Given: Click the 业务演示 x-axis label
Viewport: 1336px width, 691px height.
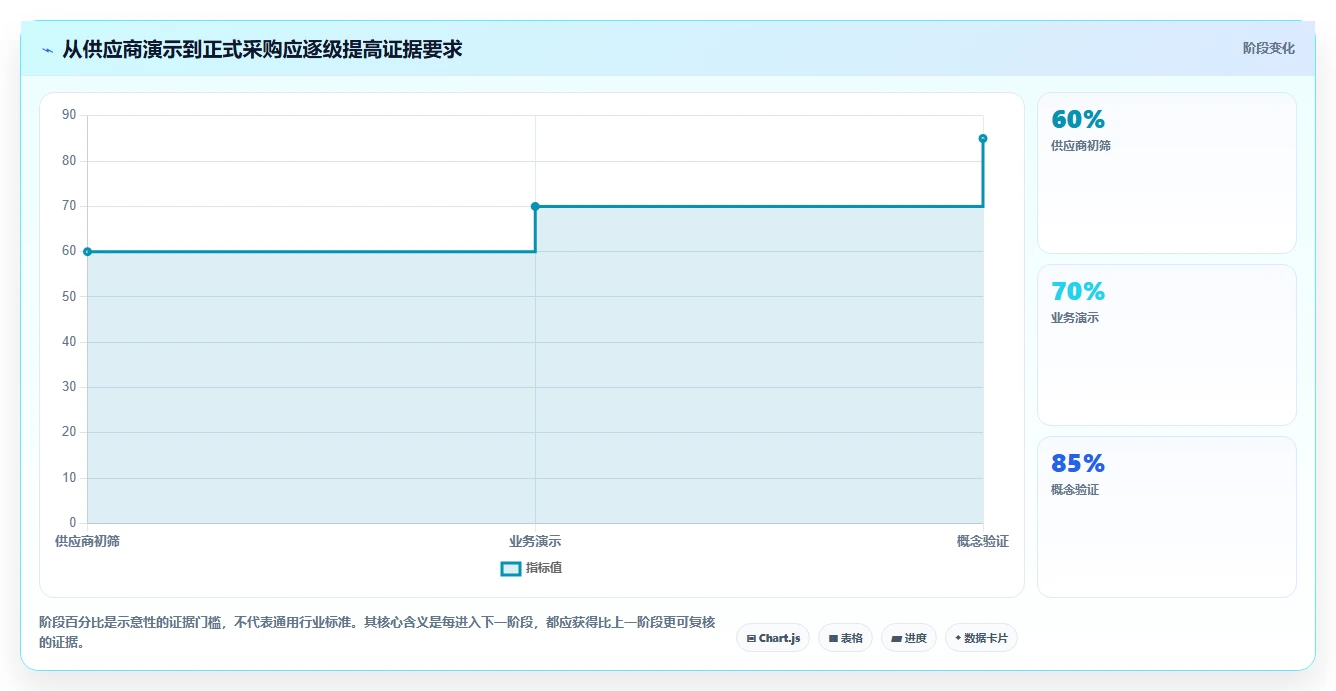Looking at the screenshot, I should 535,541.
